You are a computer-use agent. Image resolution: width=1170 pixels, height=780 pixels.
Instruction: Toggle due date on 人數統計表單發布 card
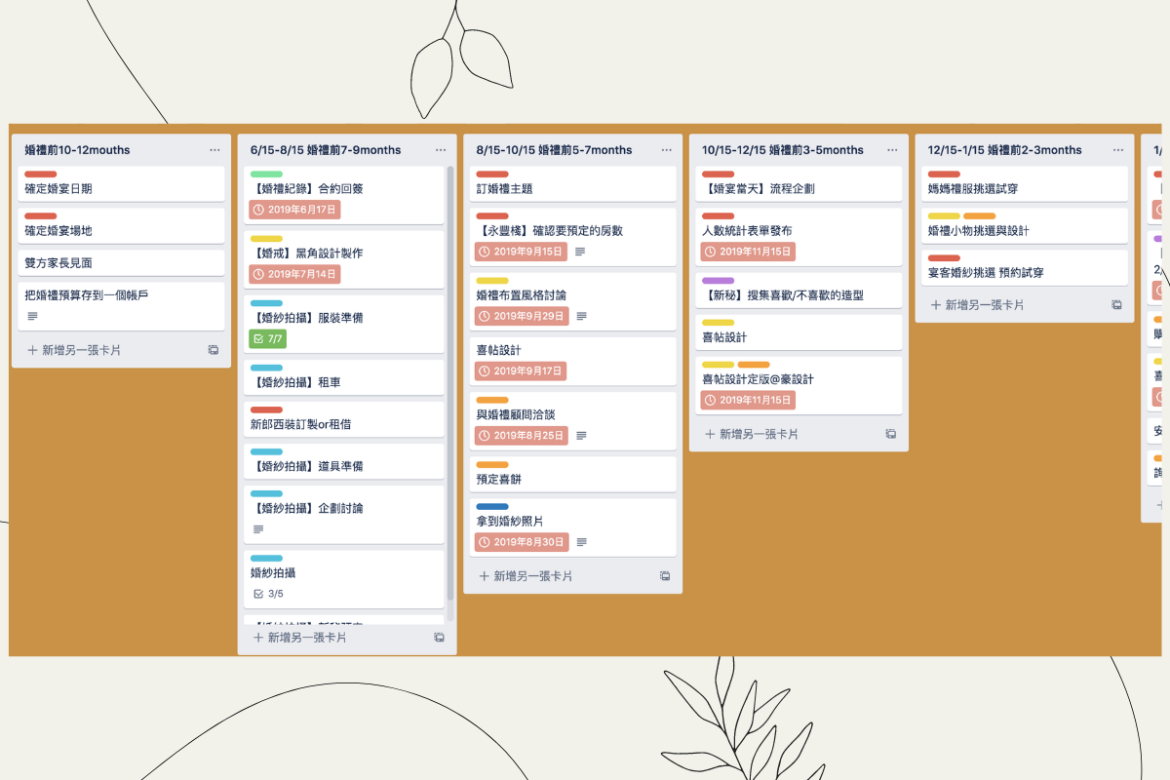coord(747,252)
